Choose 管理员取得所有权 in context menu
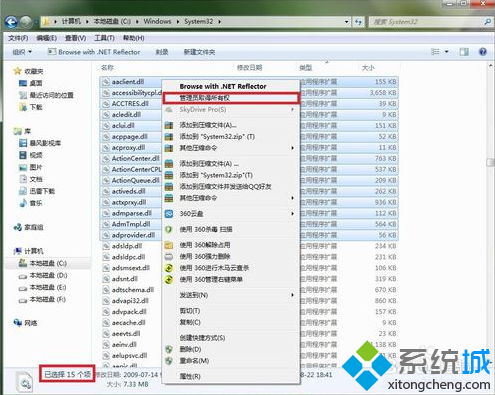The image size is (495, 395). click(231, 98)
